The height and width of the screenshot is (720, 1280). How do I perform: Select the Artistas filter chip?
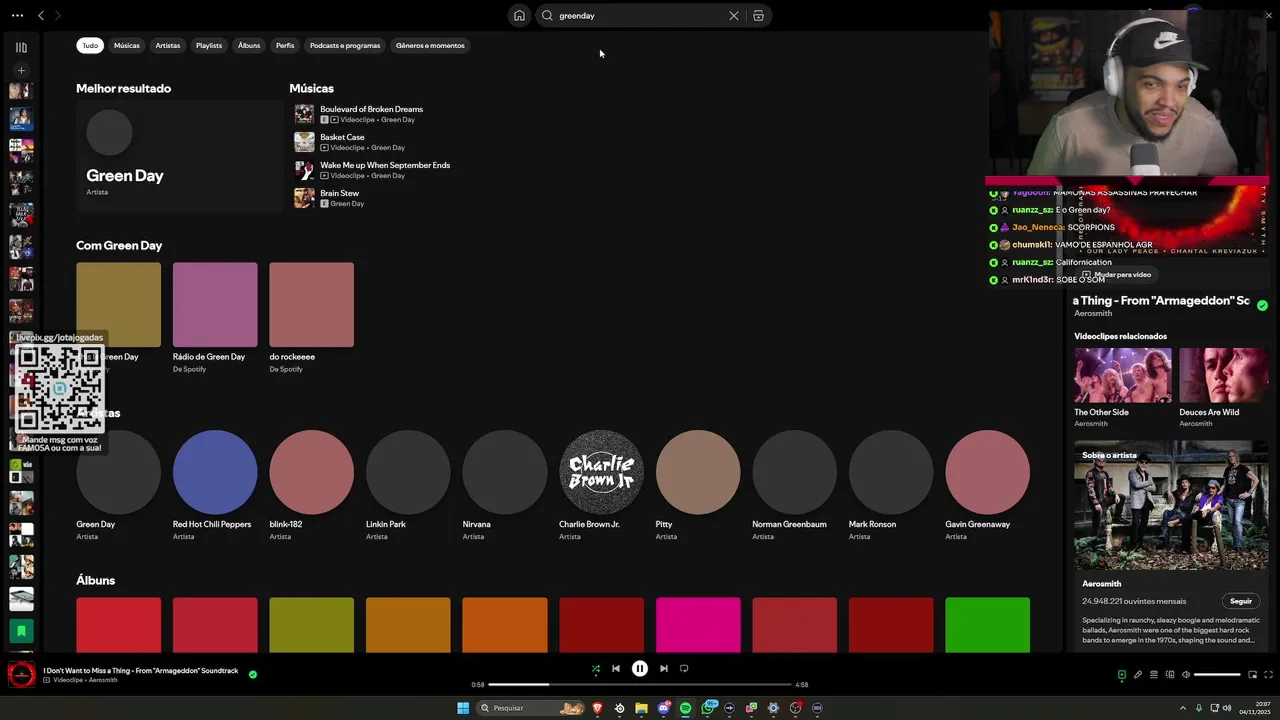pos(168,45)
